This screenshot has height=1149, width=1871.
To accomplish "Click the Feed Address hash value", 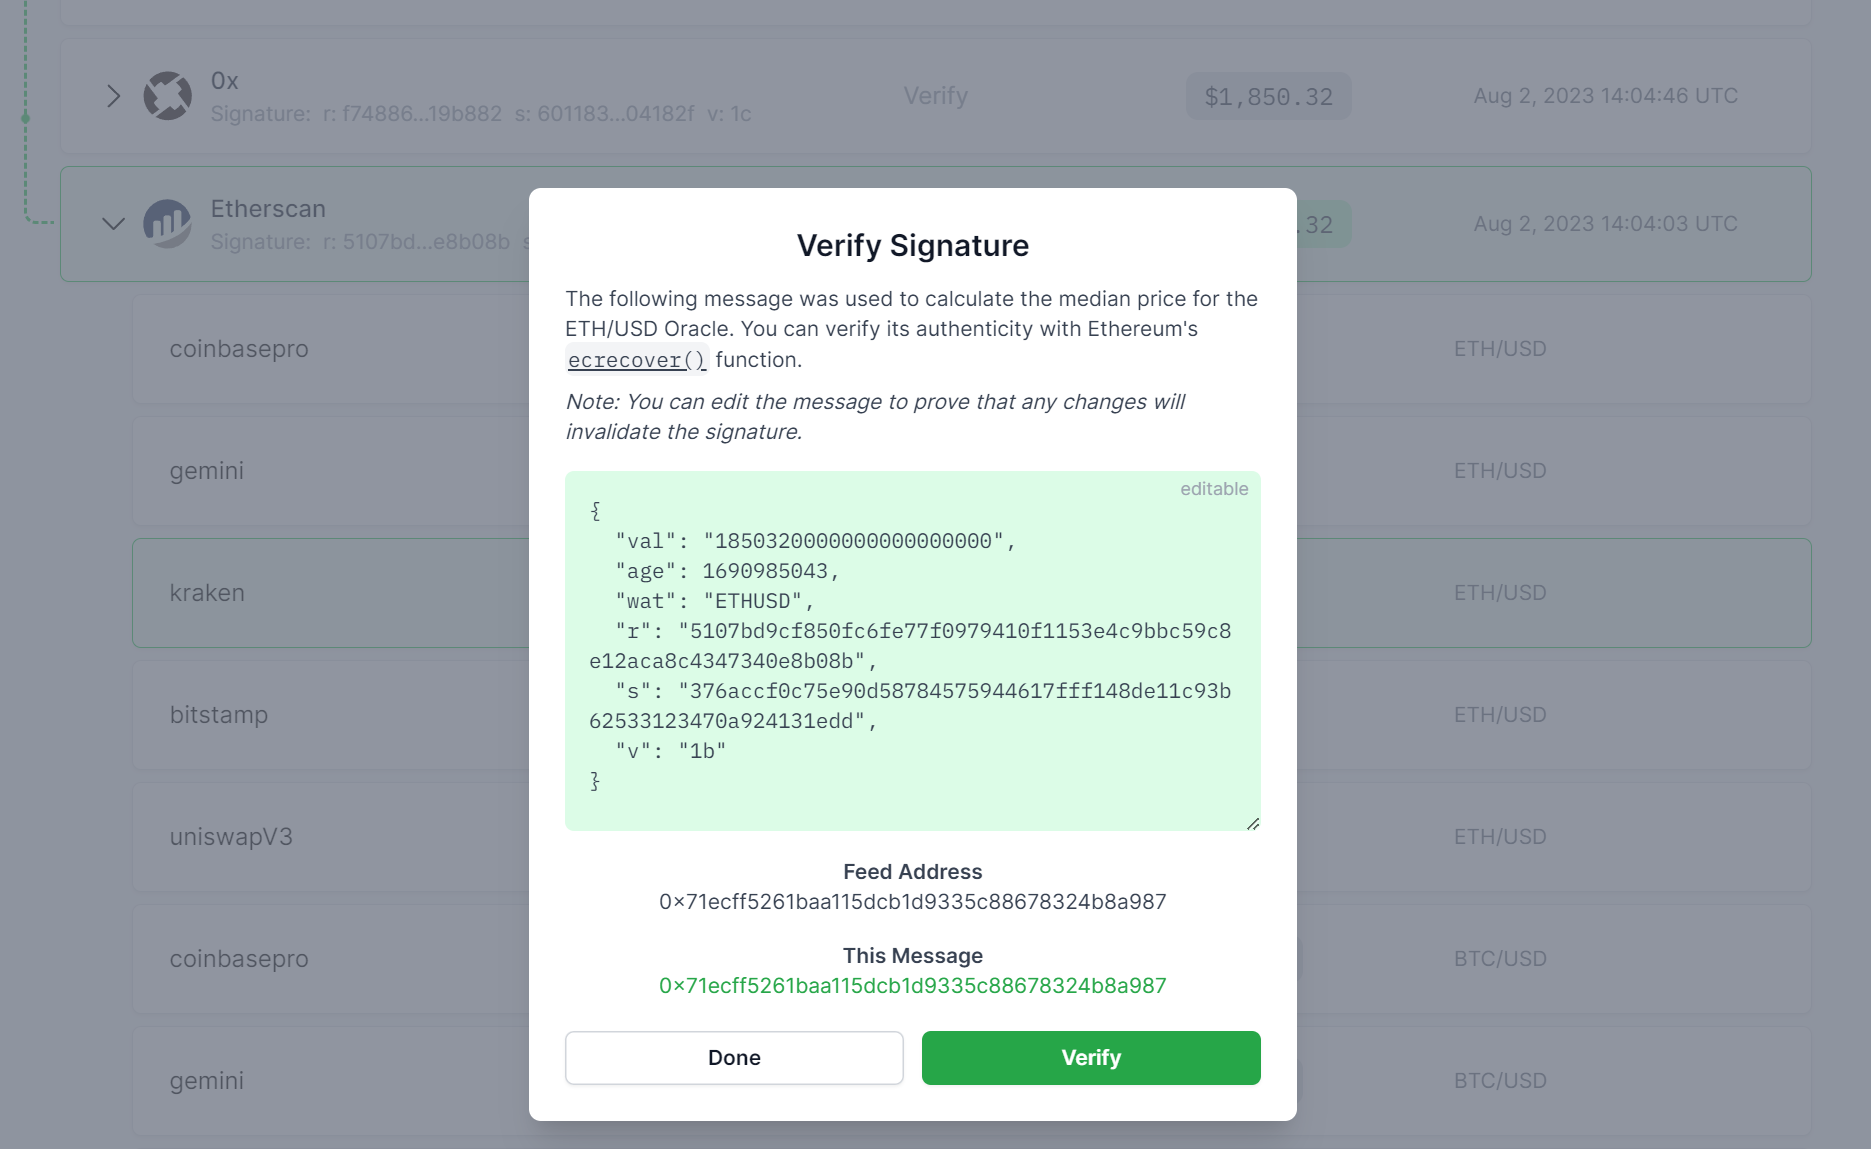I will tap(913, 902).
